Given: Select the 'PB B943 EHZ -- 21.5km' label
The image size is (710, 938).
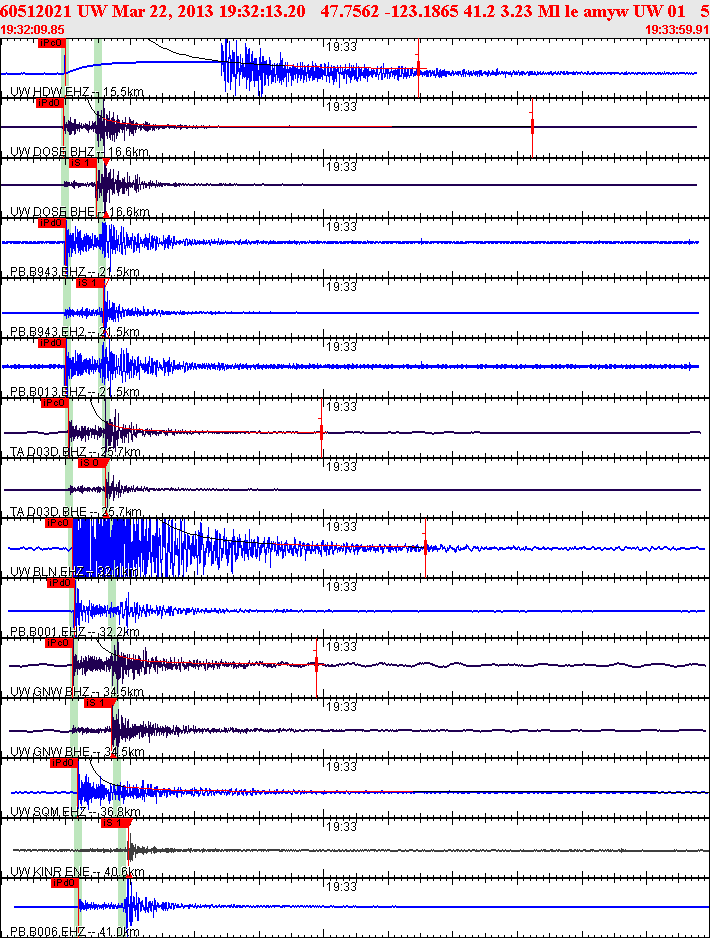Looking at the screenshot, I should [x=75, y=272].
